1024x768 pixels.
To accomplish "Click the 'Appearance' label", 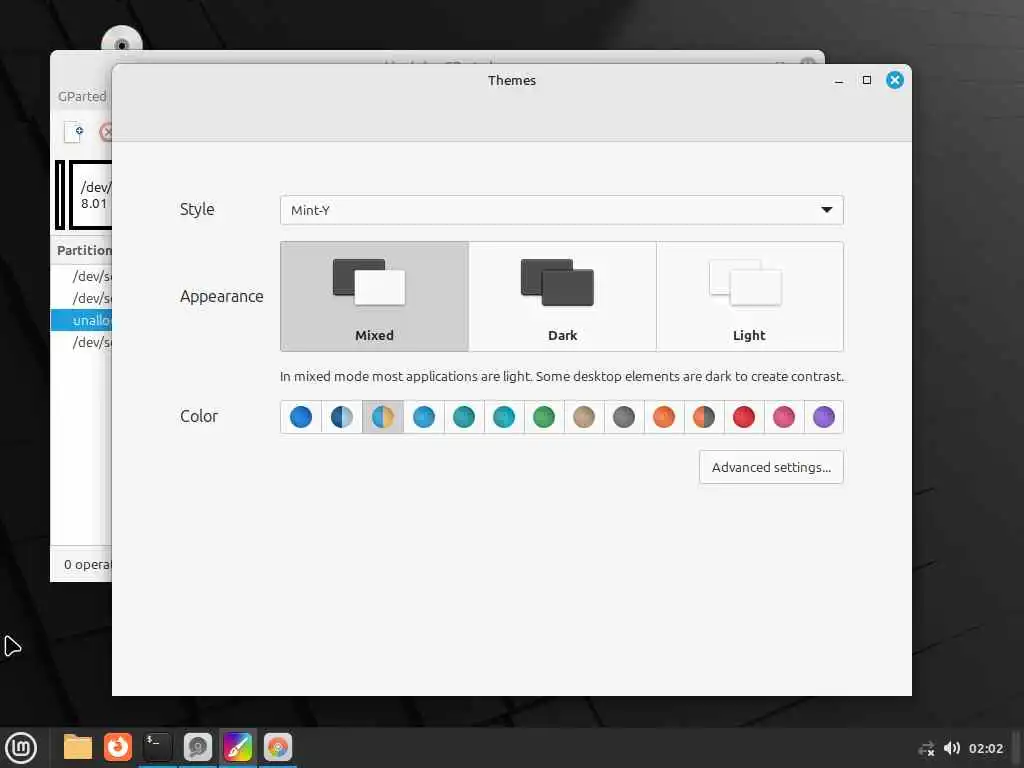I will coord(222,296).
